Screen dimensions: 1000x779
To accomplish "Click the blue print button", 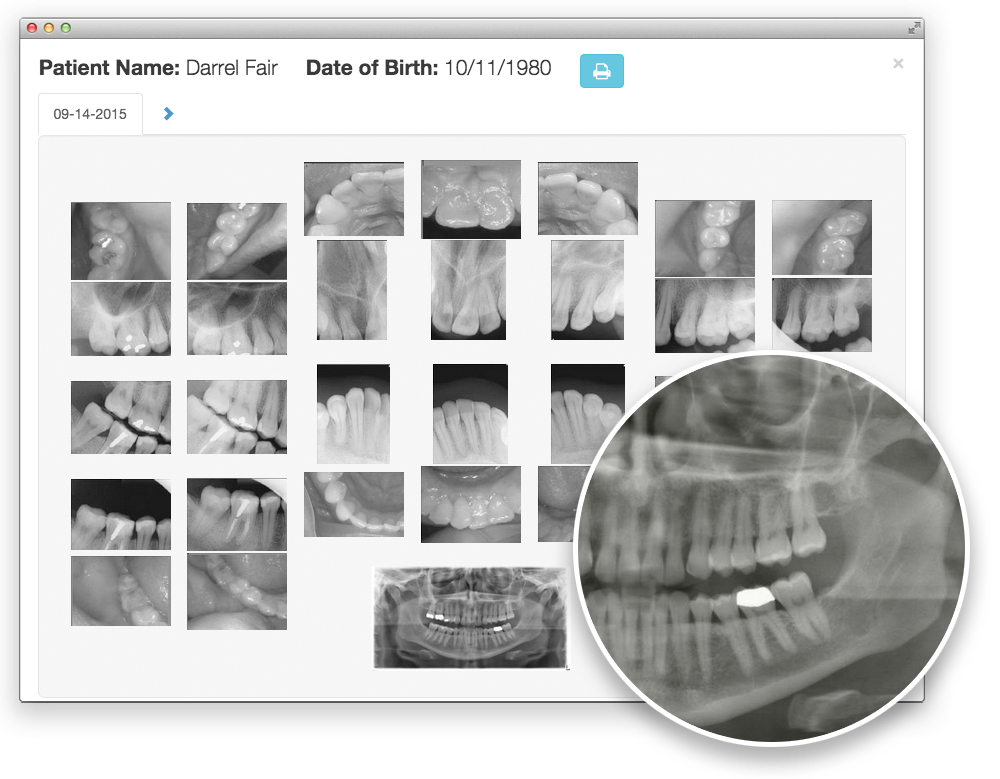I will pyautogui.click(x=601, y=71).
